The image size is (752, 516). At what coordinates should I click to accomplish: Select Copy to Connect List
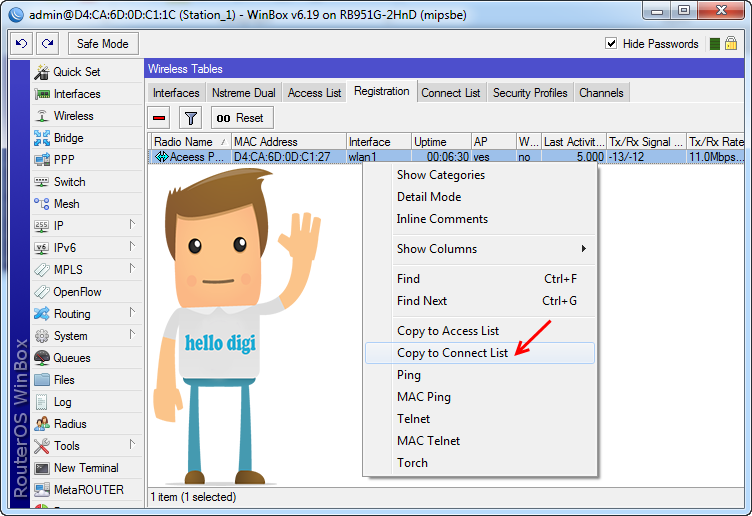(x=480, y=353)
